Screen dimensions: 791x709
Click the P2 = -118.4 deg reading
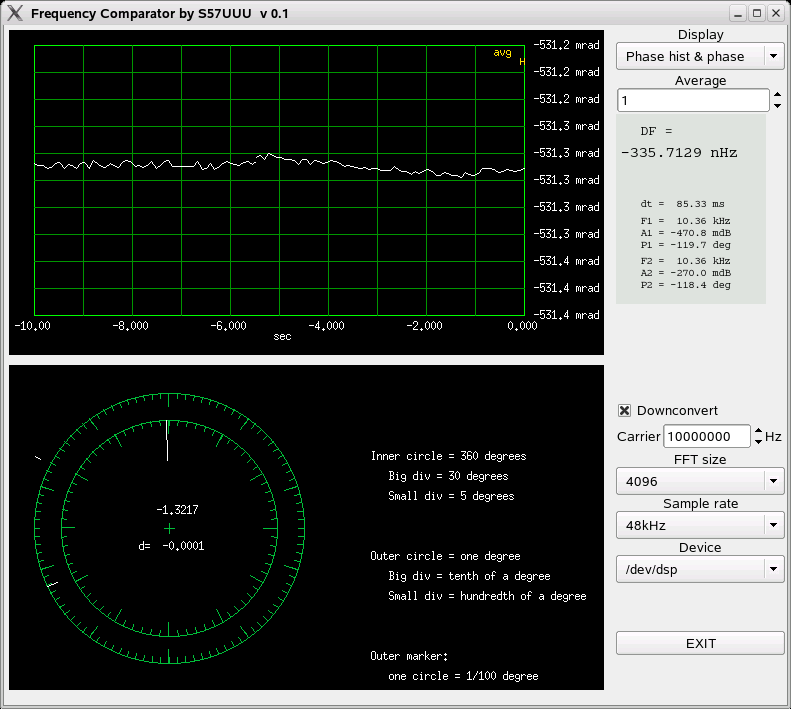pyautogui.click(x=686, y=285)
